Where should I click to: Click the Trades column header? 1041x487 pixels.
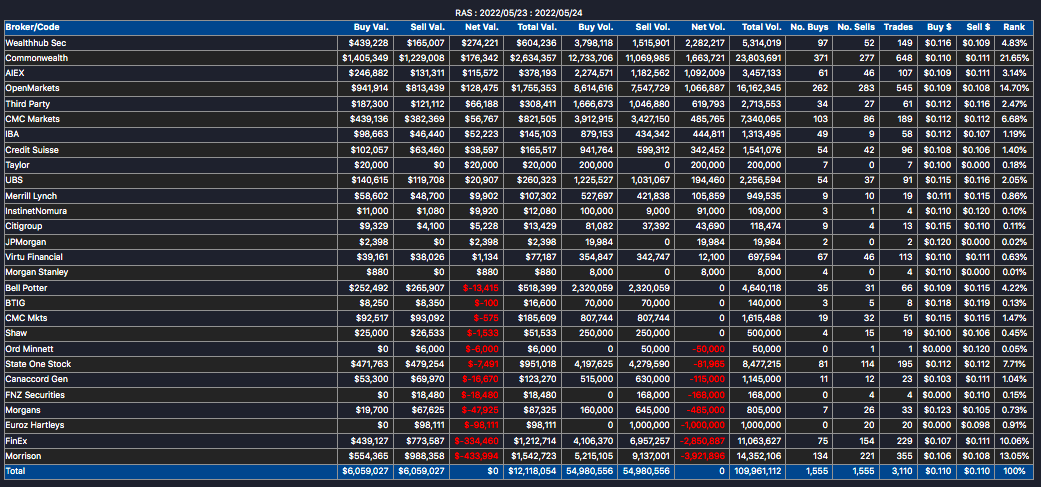[x=898, y=27]
